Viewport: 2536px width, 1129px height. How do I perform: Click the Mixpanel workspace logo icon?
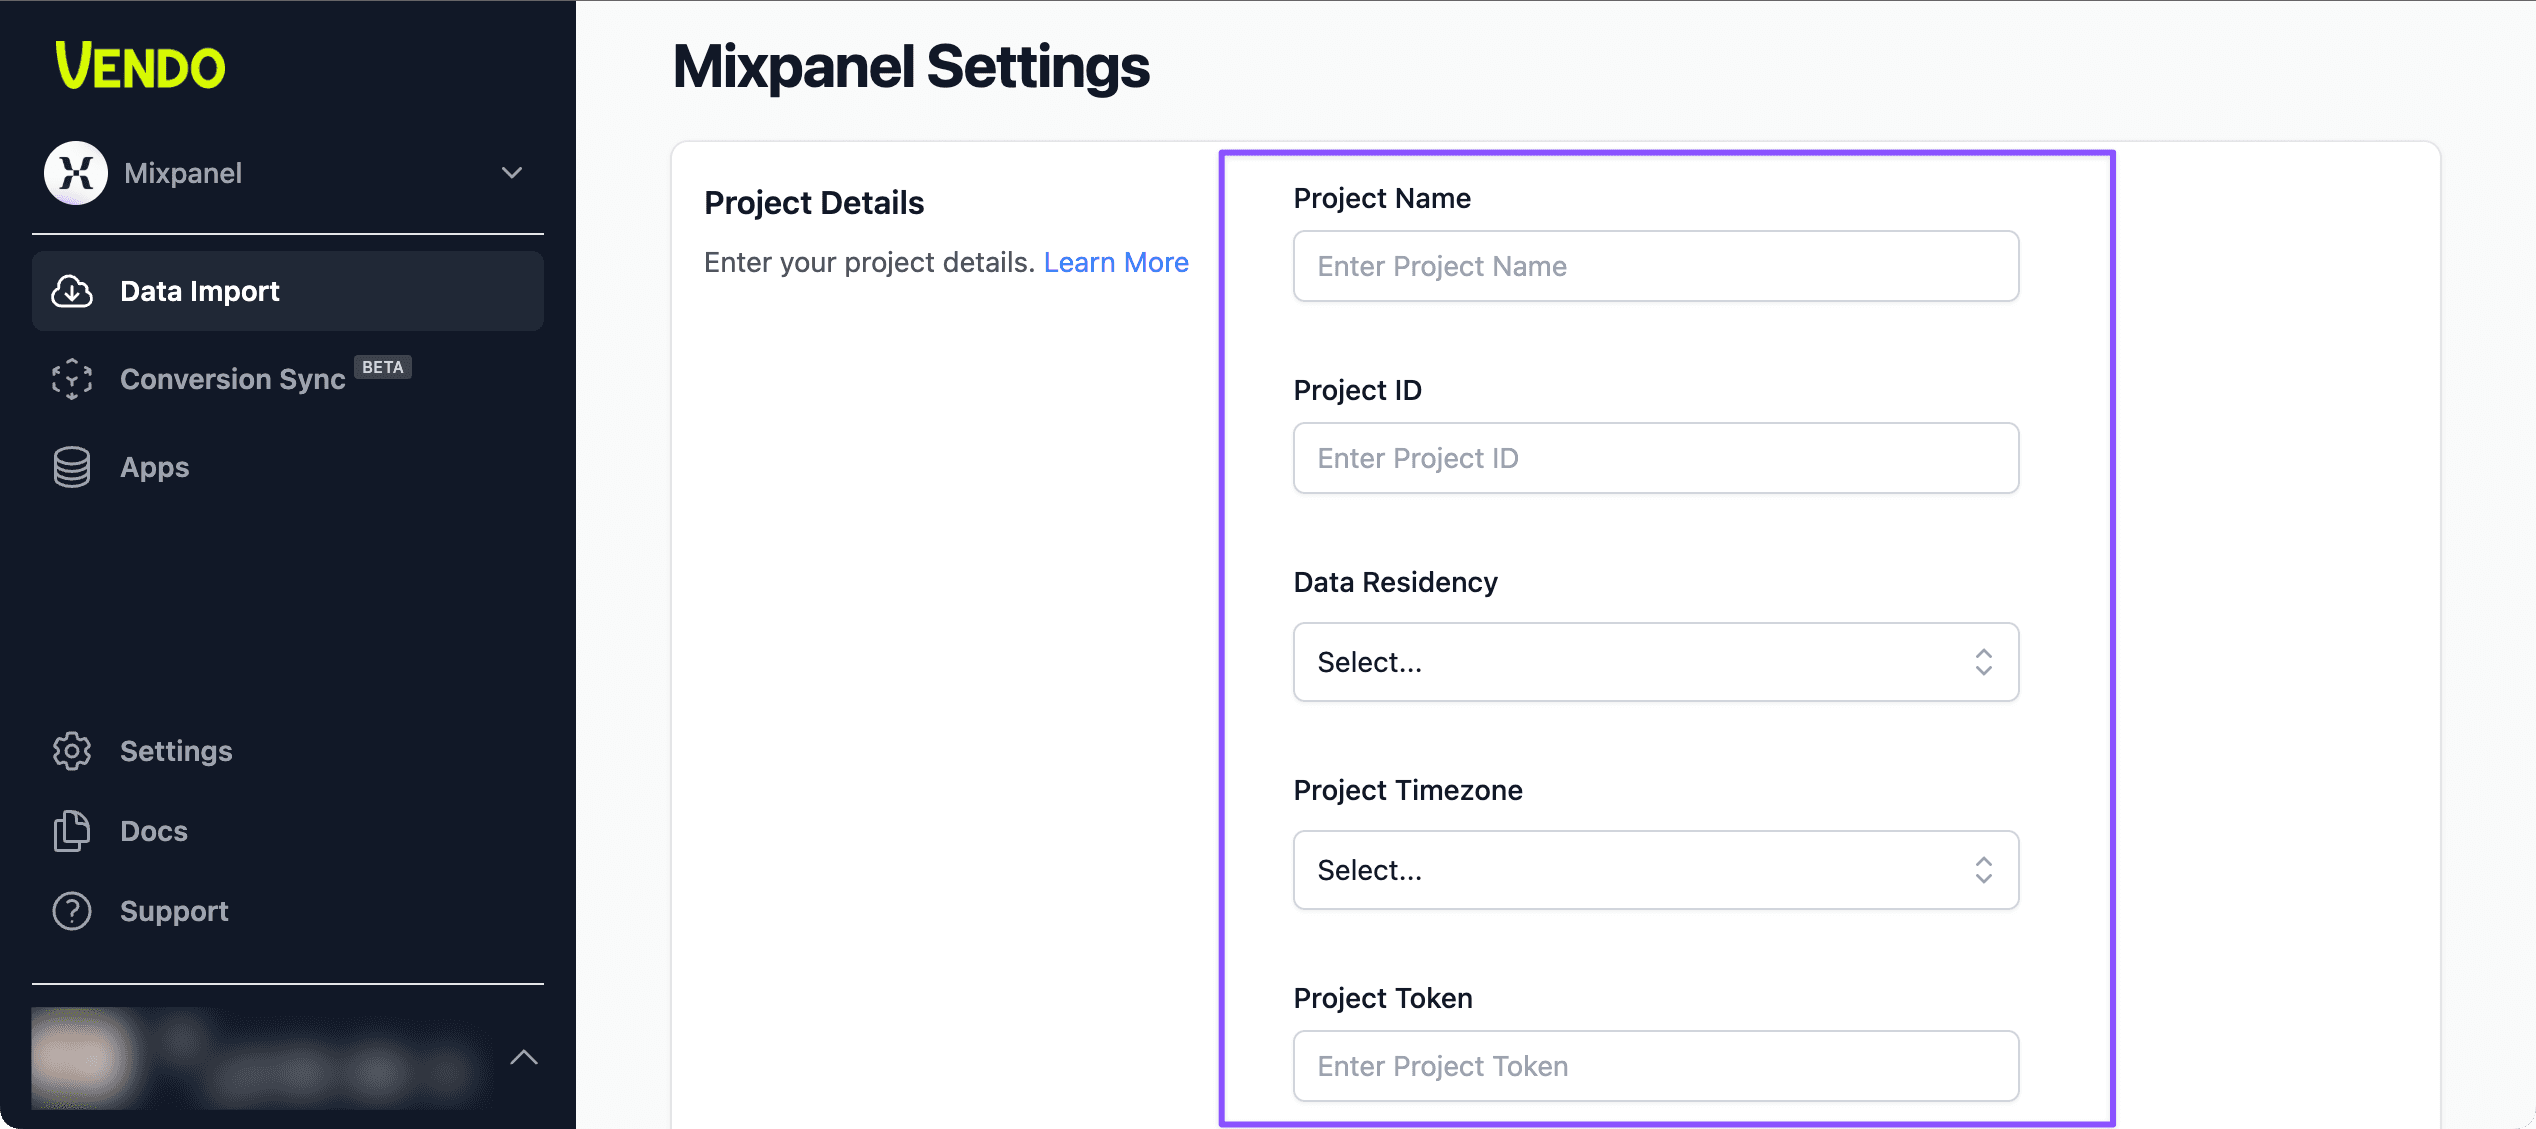click(76, 173)
